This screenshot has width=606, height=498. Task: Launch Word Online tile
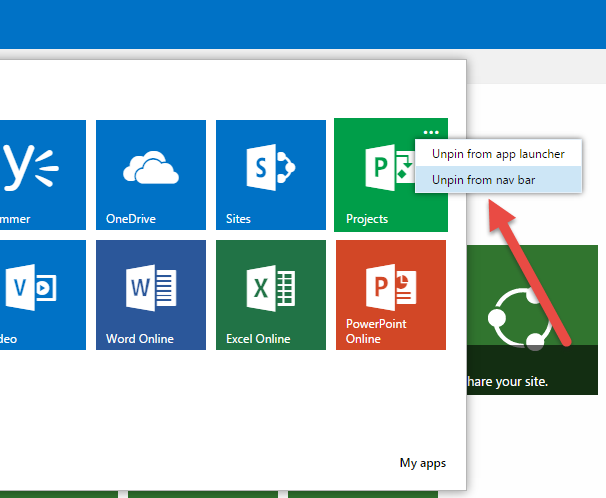click(x=151, y=295)
